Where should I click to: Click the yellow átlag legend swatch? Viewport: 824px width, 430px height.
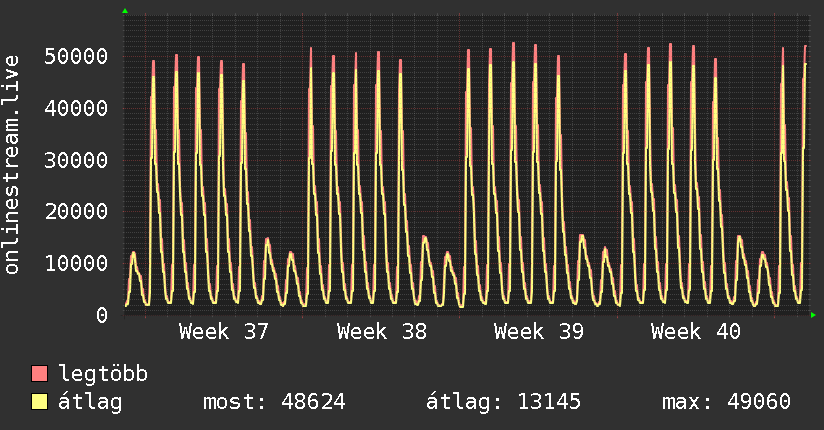coord(39,401)
